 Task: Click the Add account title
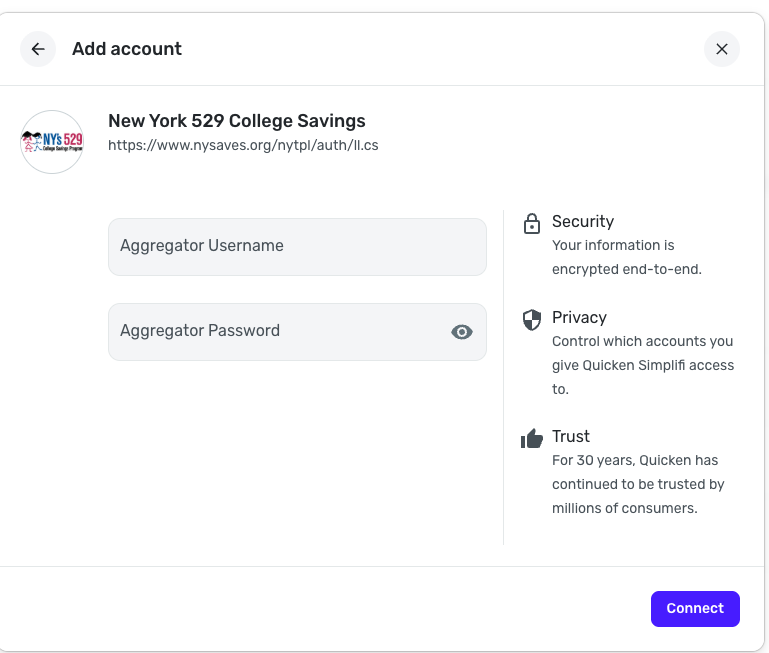click(x=127, y=49)
